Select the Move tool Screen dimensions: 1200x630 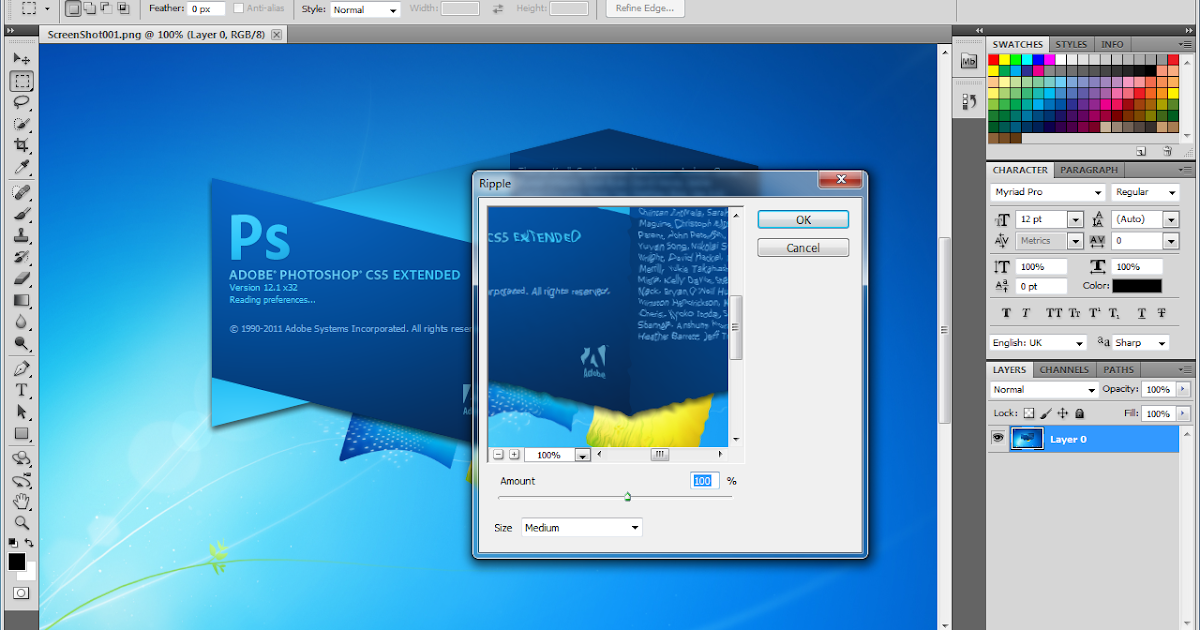21,59
